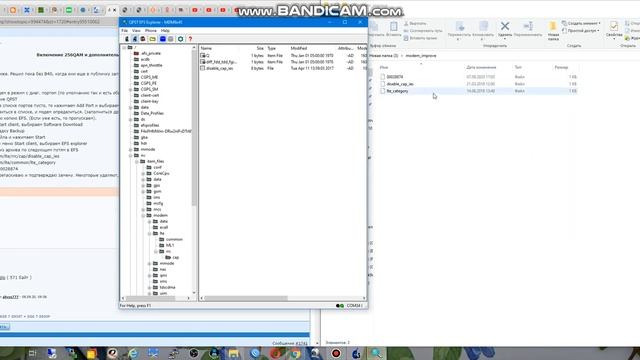Select the hdr folder in tree
The image size is (640, 360).
(140, 143)
